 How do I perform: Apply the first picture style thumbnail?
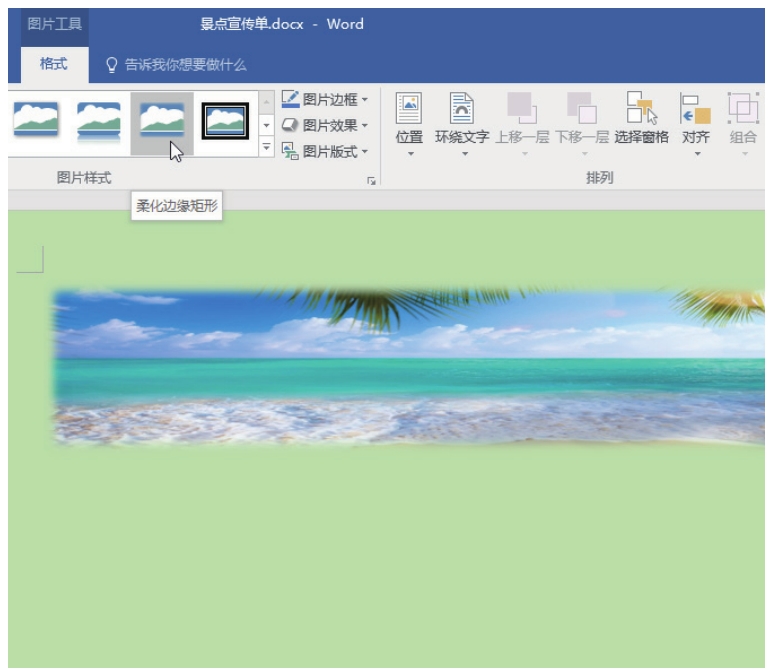36,119
